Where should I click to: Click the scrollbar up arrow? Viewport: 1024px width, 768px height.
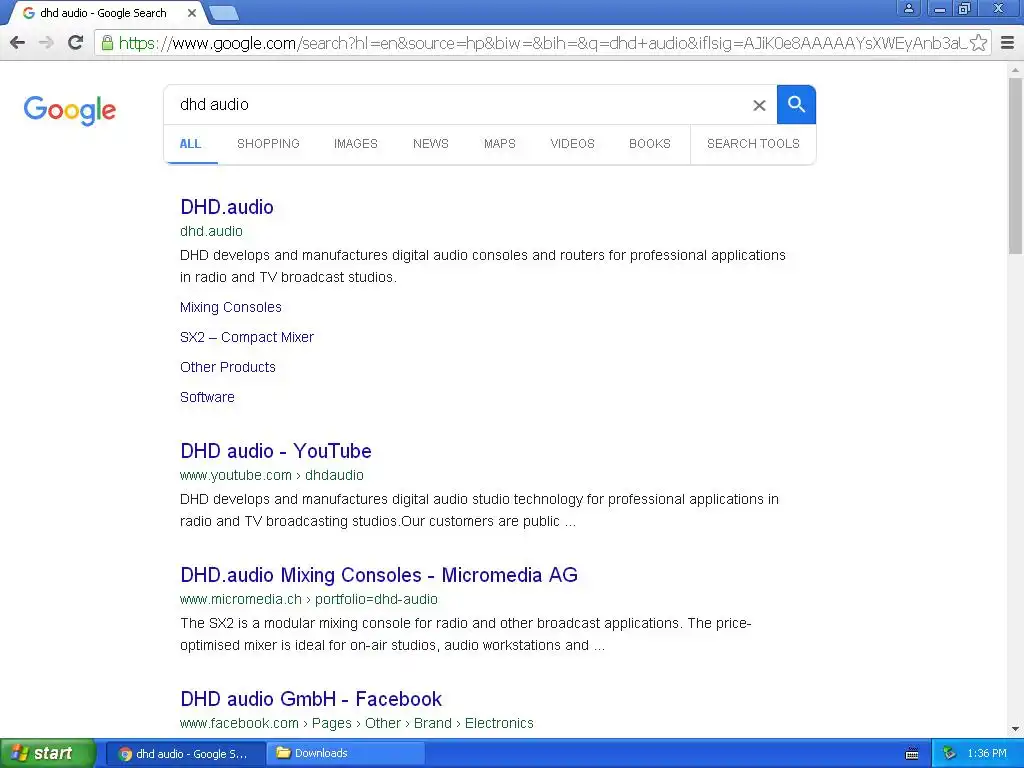pyautogui.click(x=1016, y=69)
